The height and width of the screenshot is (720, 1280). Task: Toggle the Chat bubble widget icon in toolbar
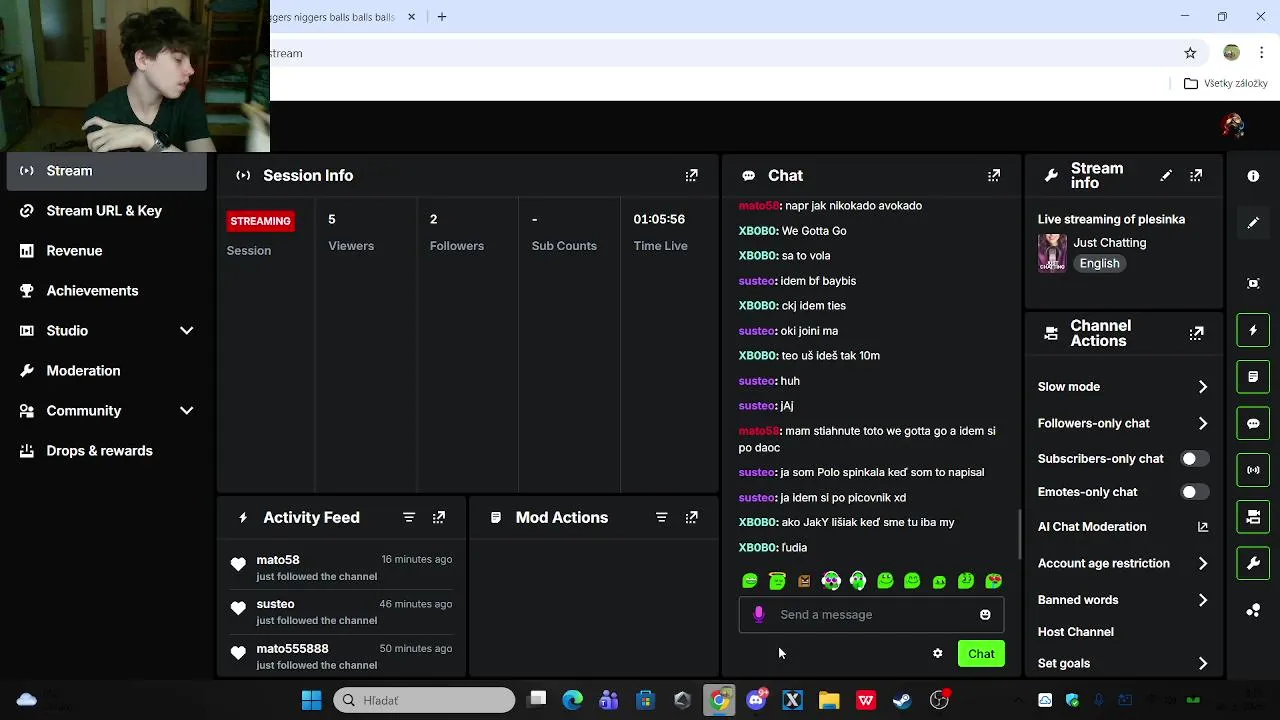pyautogui.click(x=1253, y=424)
